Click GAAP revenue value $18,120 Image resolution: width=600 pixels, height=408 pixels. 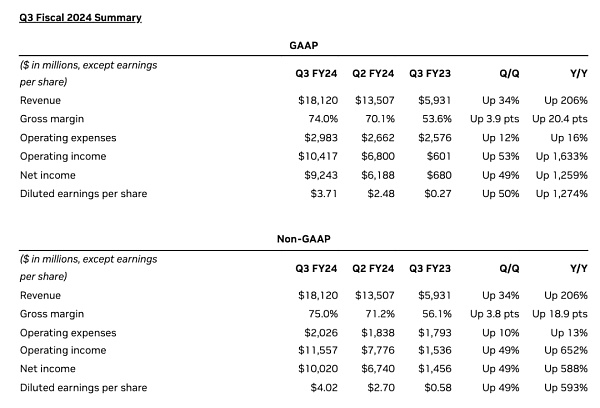(x=319, y=101)
